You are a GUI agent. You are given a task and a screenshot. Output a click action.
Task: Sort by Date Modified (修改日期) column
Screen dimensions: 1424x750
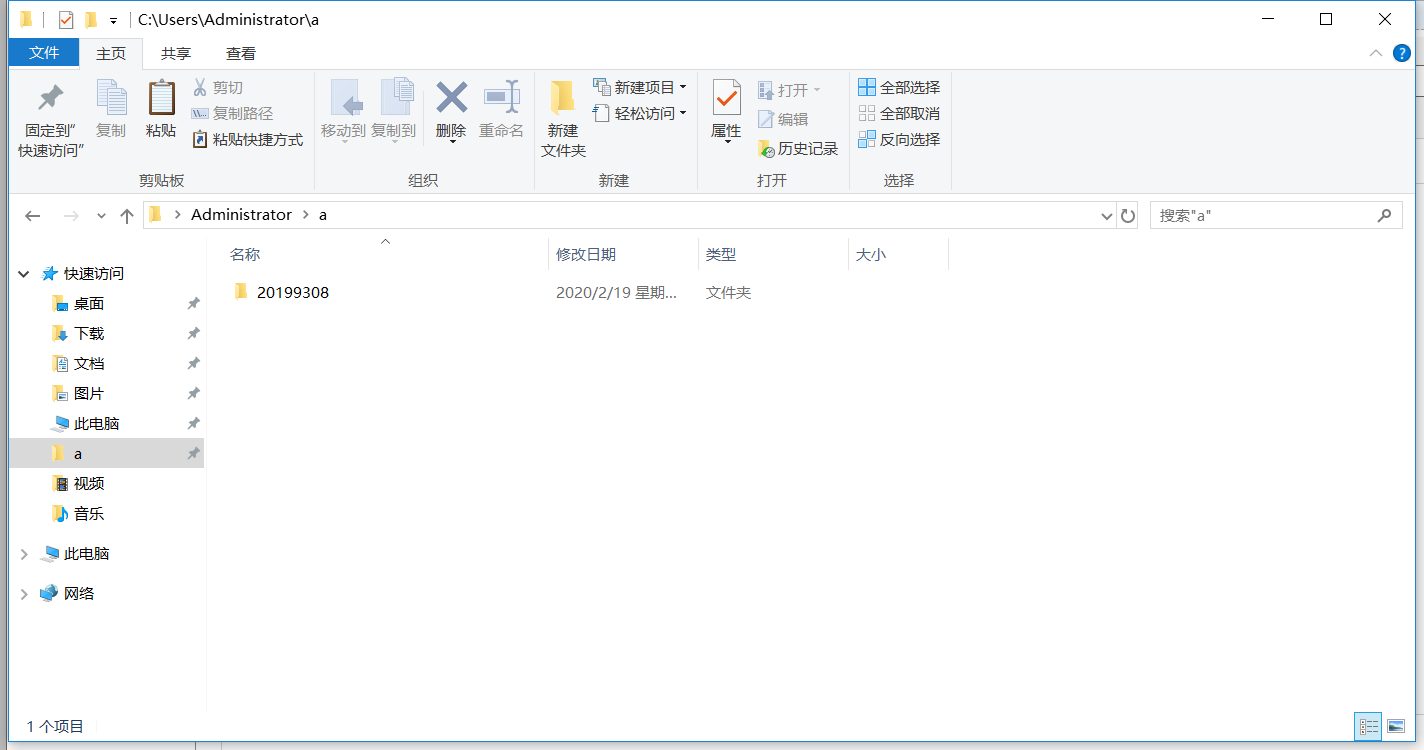pyautogui.click(x=623, y=255)
